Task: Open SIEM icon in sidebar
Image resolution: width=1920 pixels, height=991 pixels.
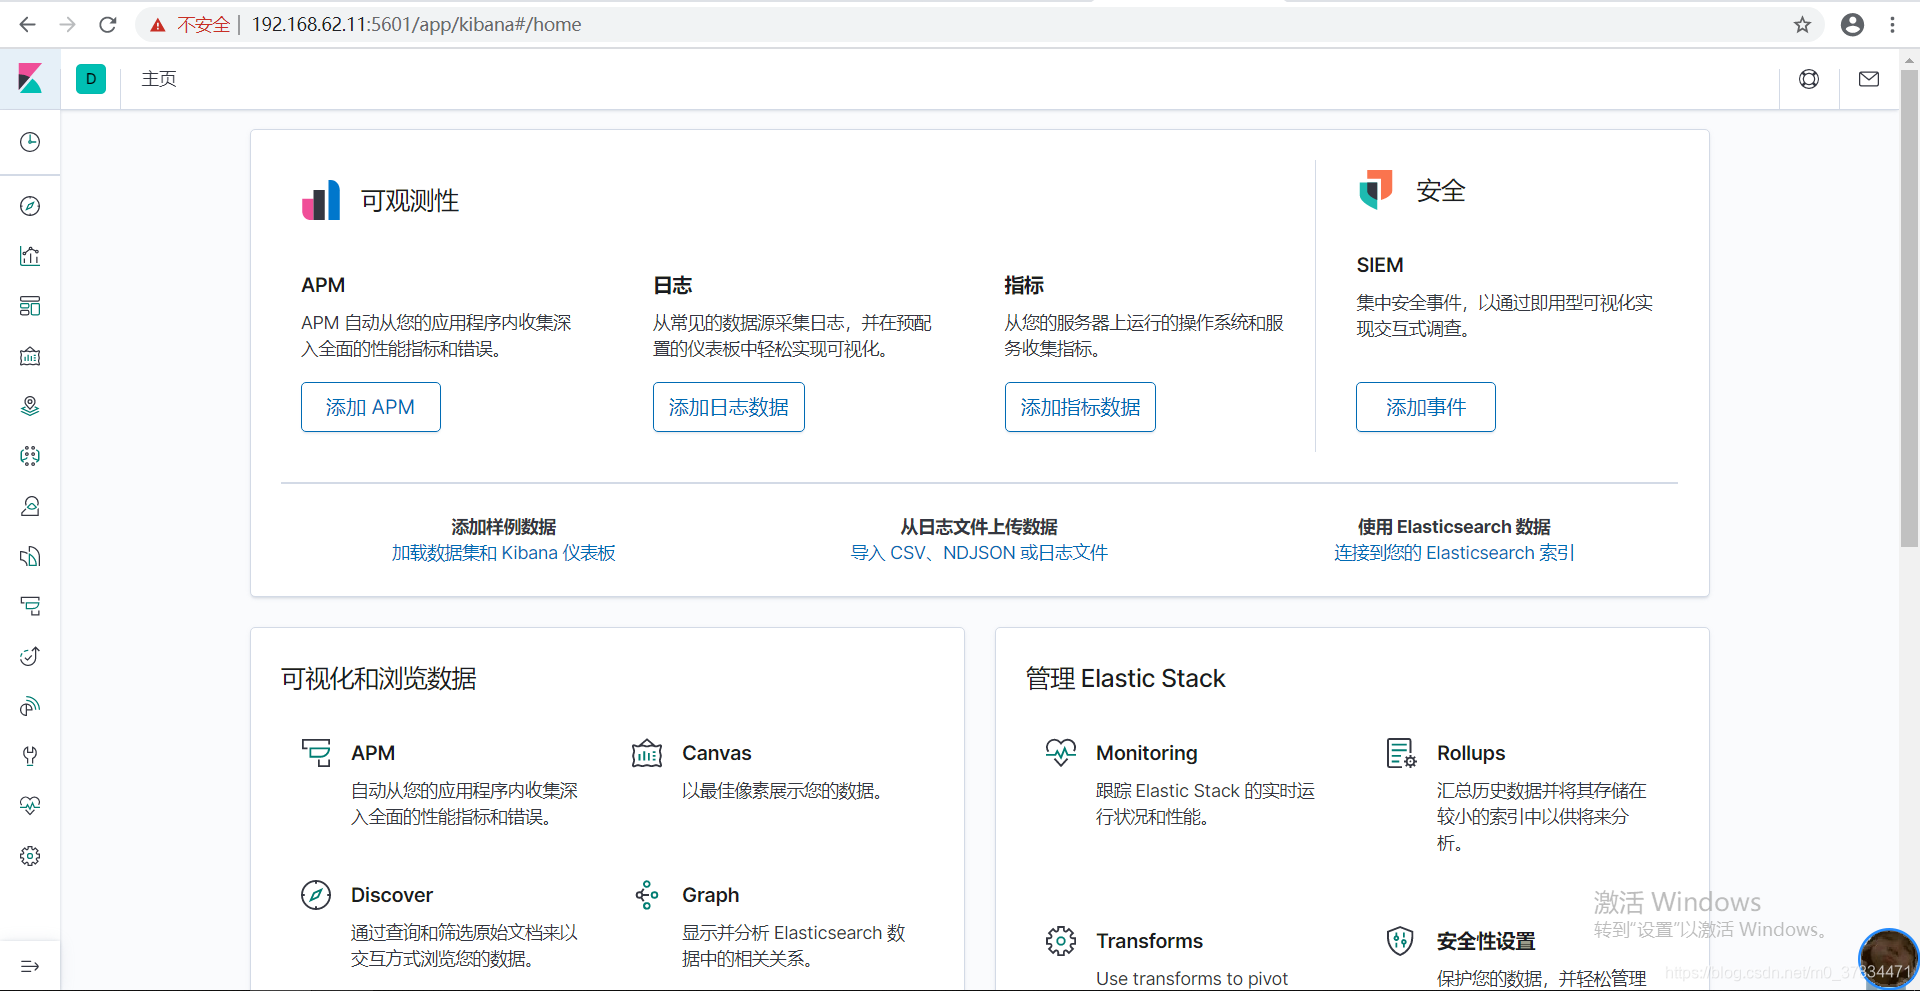Action: pyautogui.click(x=30, y=706)
